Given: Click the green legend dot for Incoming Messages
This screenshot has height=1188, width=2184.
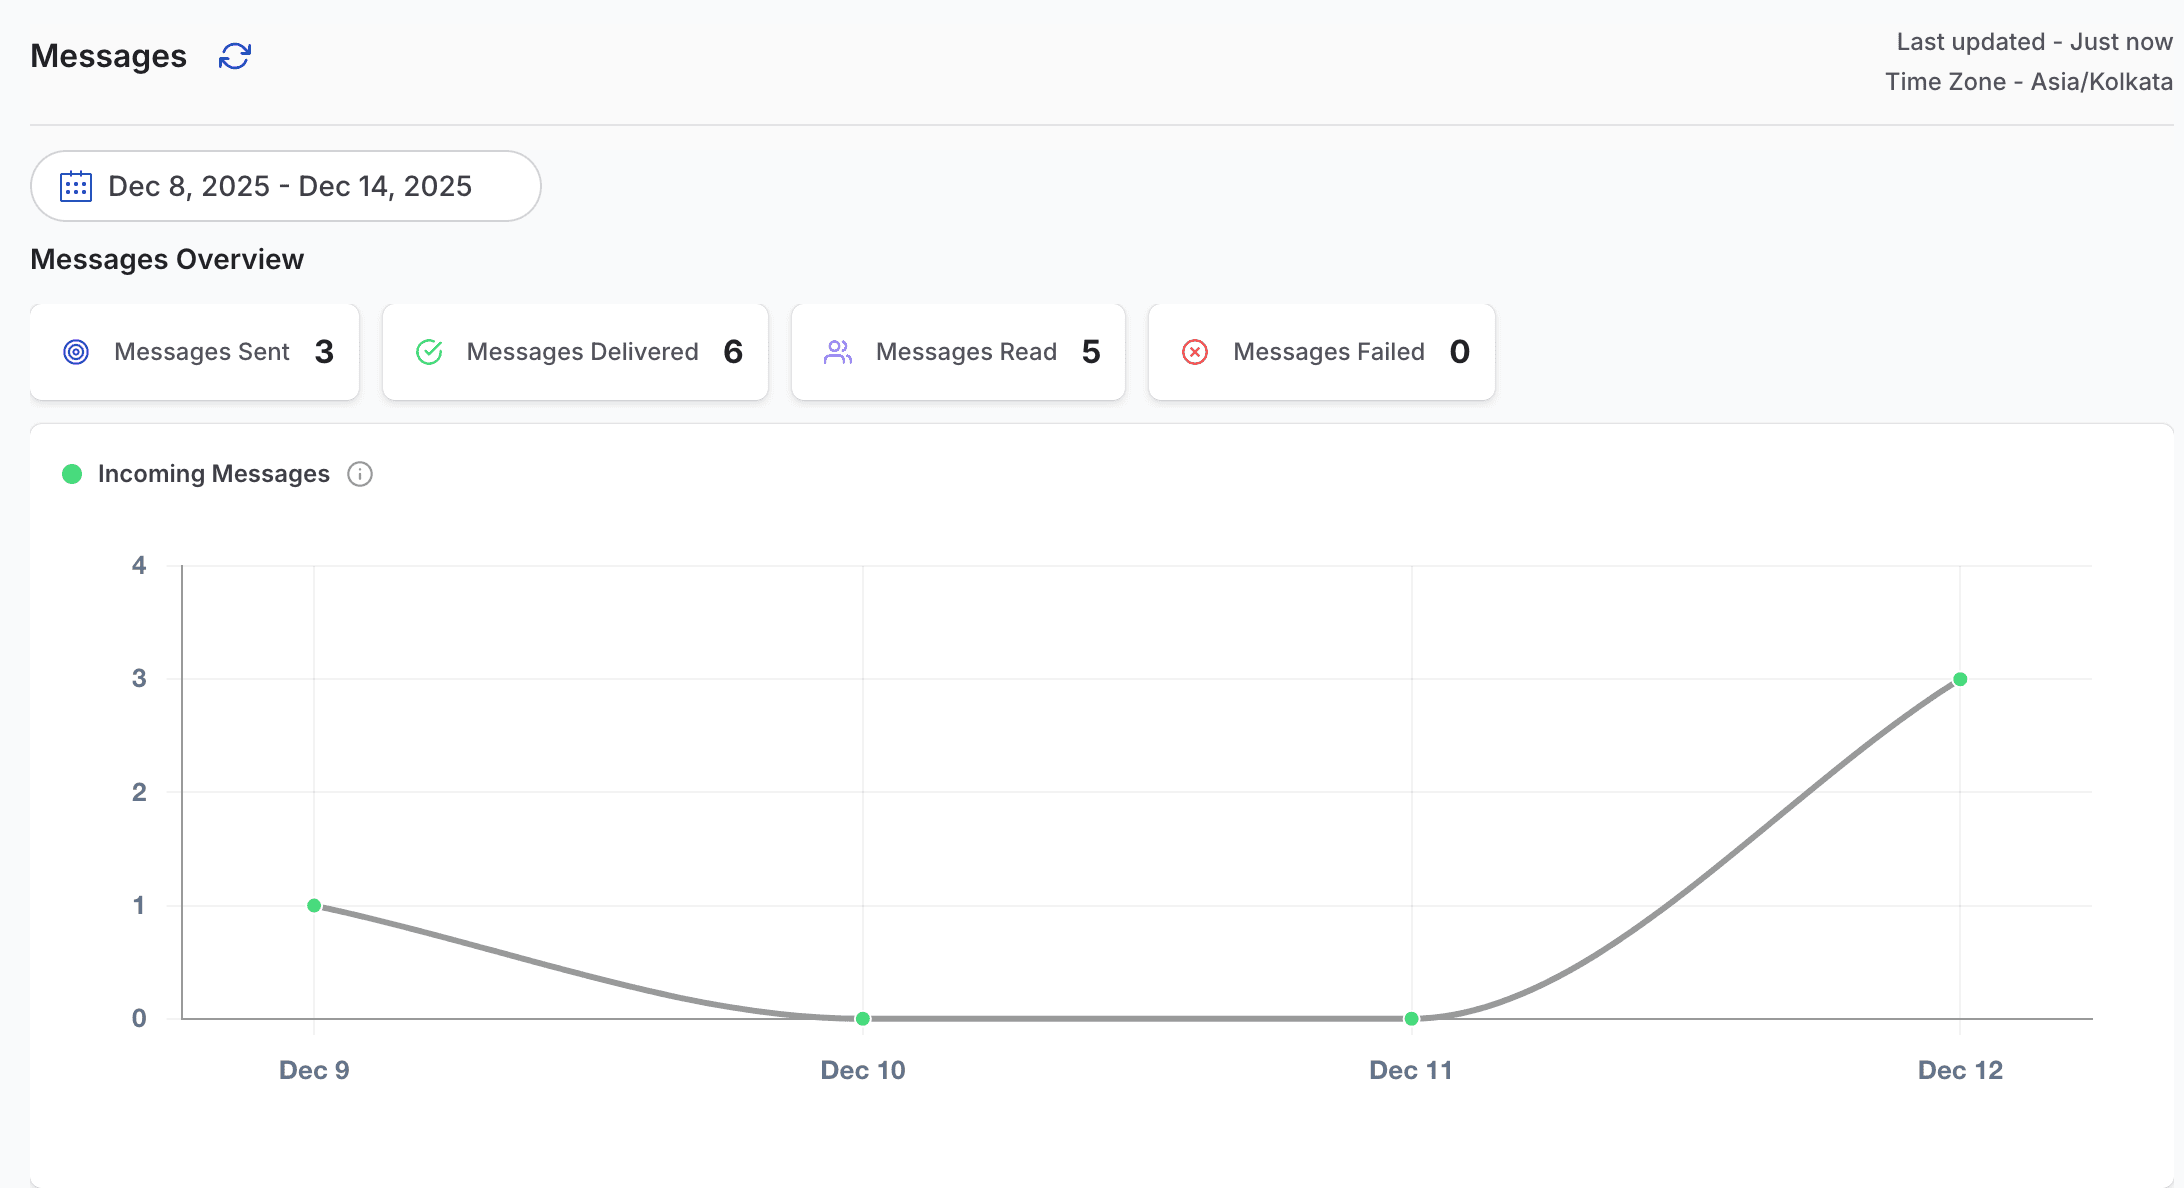Looking at the screenshot, I should click(x=72, y=474).
